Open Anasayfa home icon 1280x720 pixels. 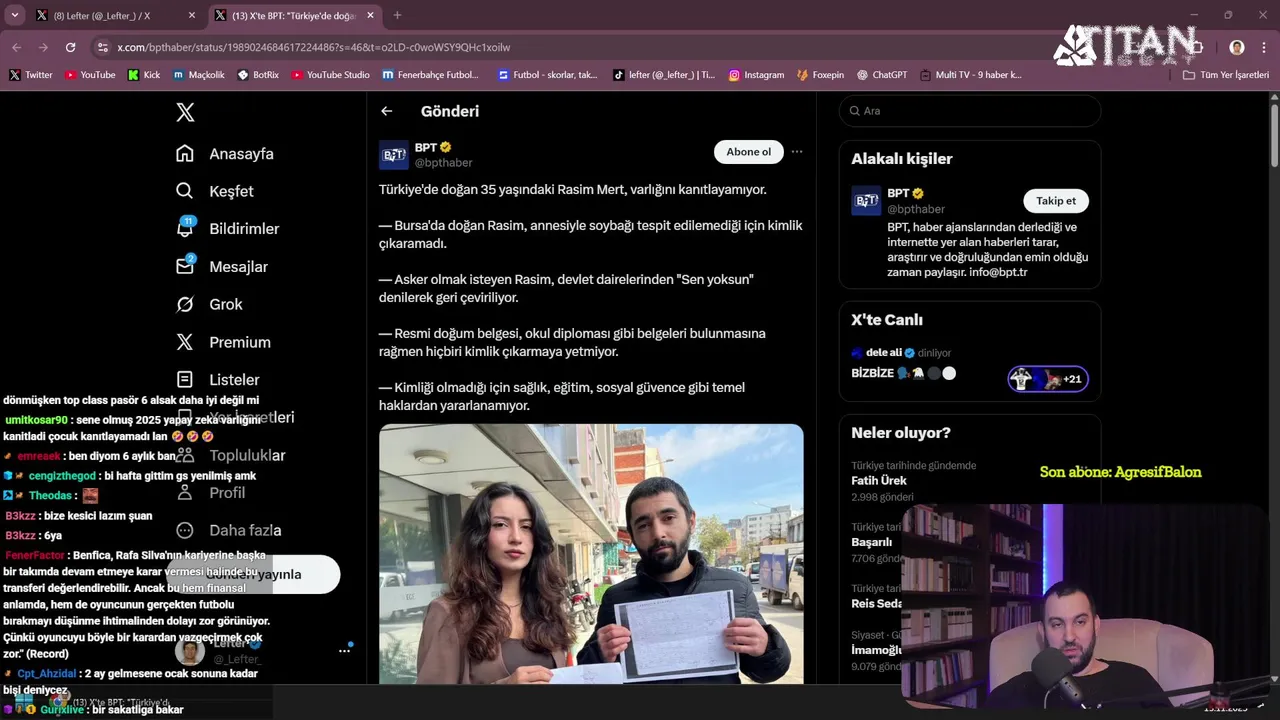coord(185,153)
